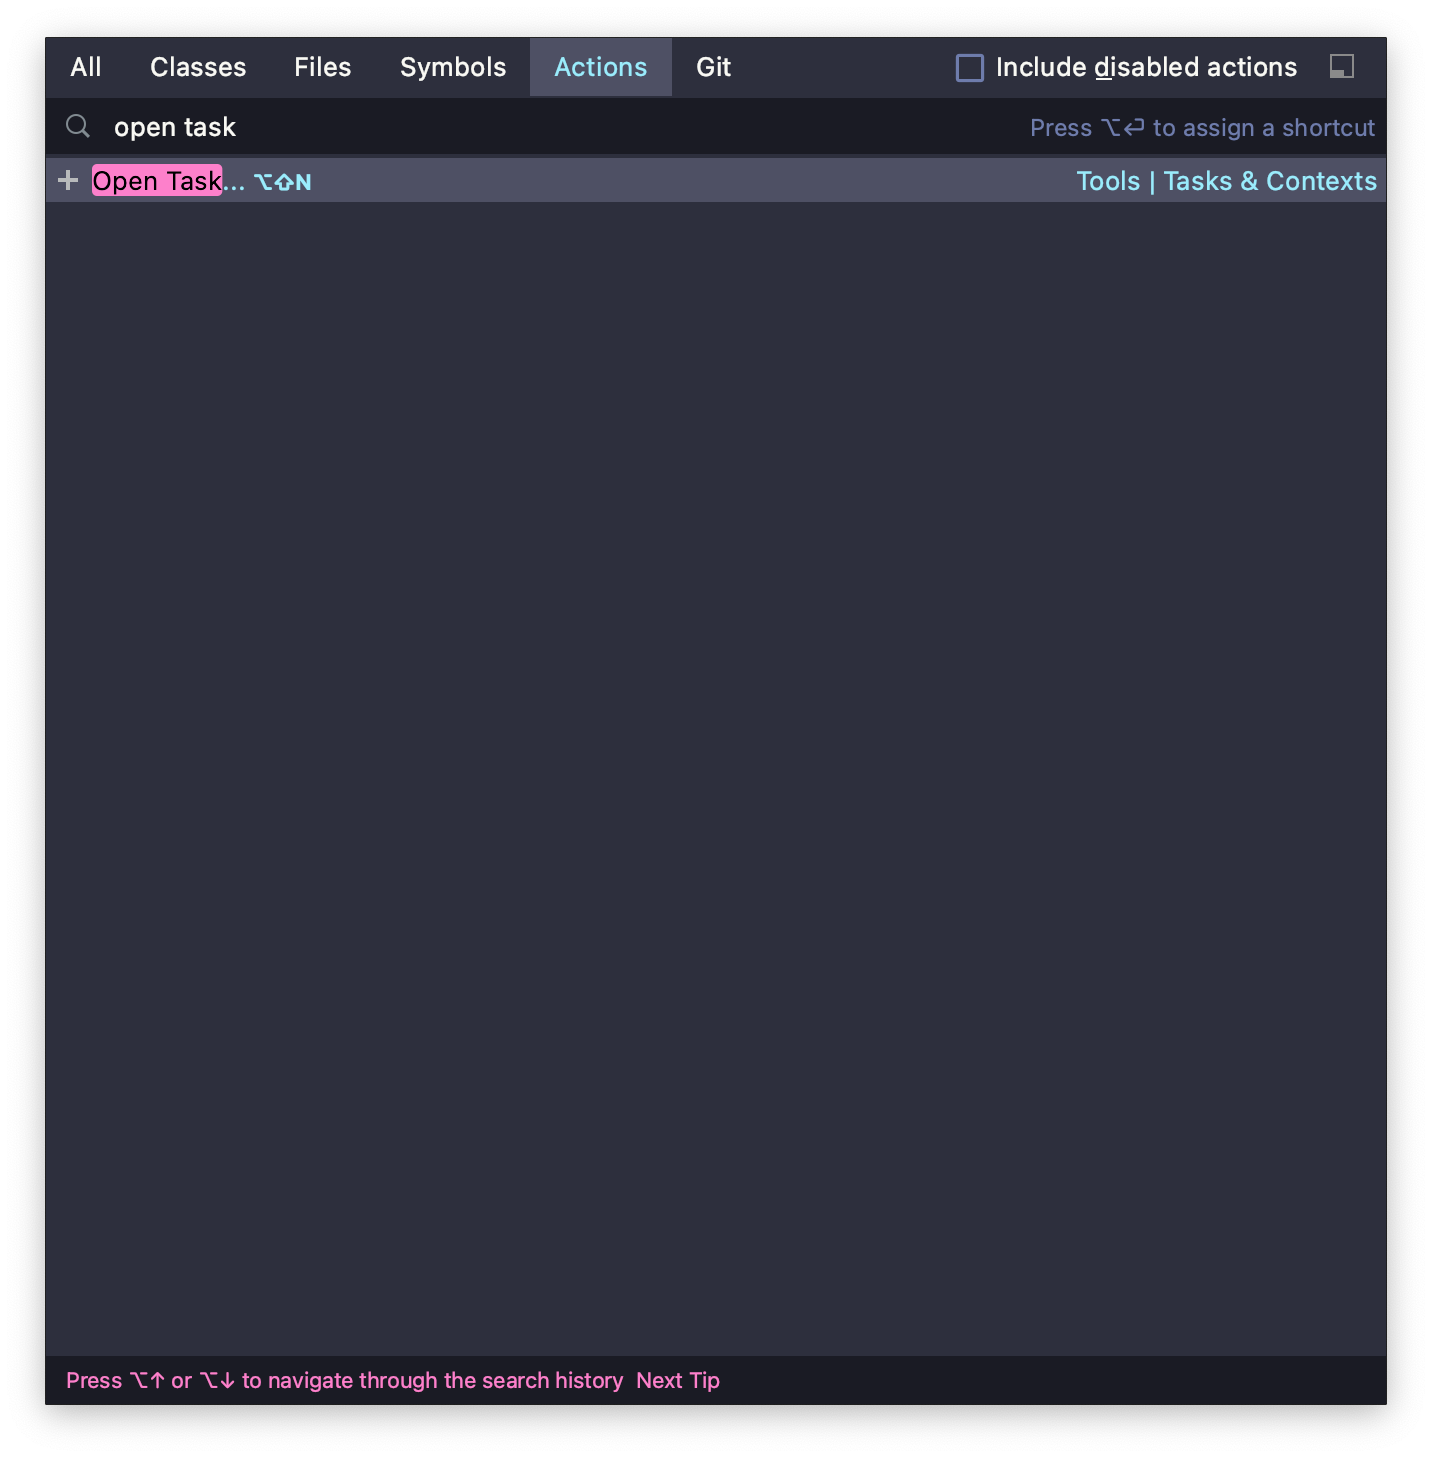Viewport: 1432px width, 1458px height.
Task: Click the Next Tip link
Action: click(678, 1380)
